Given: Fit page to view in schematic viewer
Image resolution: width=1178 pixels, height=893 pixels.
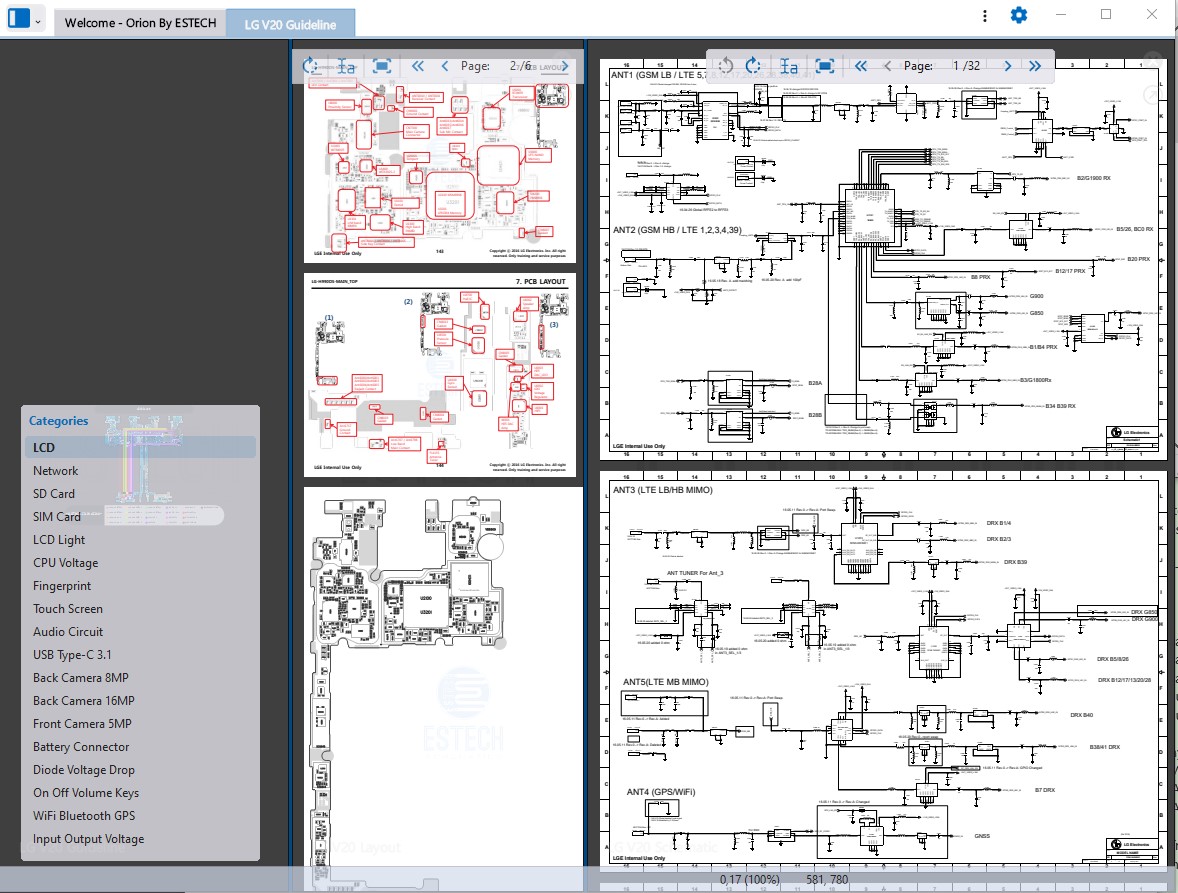Looking at the screenshot, I should pyautogui.click(x=825, y=66).
